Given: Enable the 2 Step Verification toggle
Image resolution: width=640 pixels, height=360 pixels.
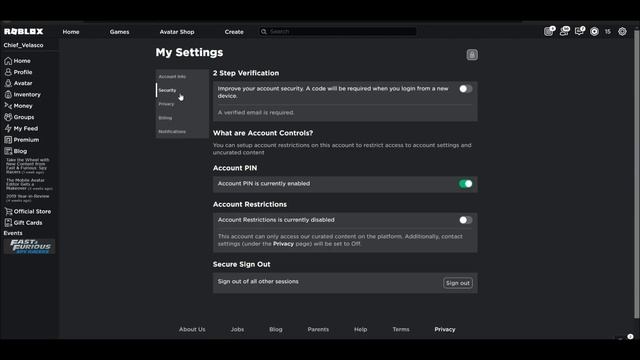Looking at the screenshot, I should (x=465, y=89).
